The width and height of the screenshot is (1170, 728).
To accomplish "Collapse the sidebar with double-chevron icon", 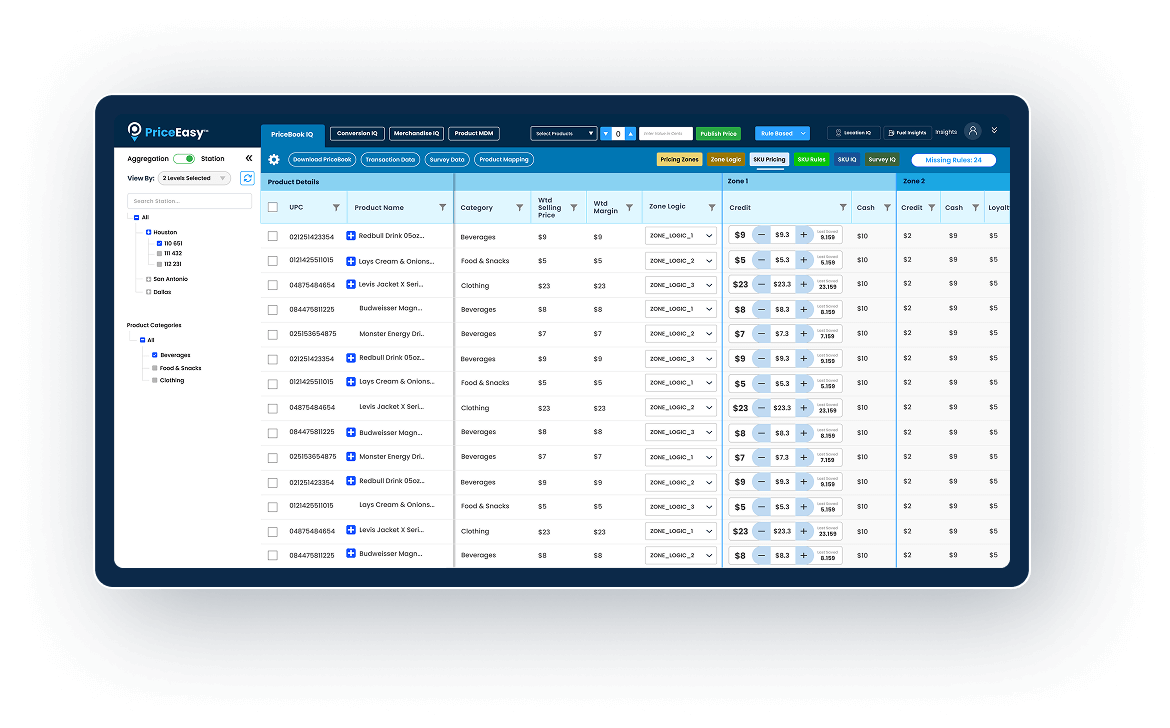I will tap(249, 158).
